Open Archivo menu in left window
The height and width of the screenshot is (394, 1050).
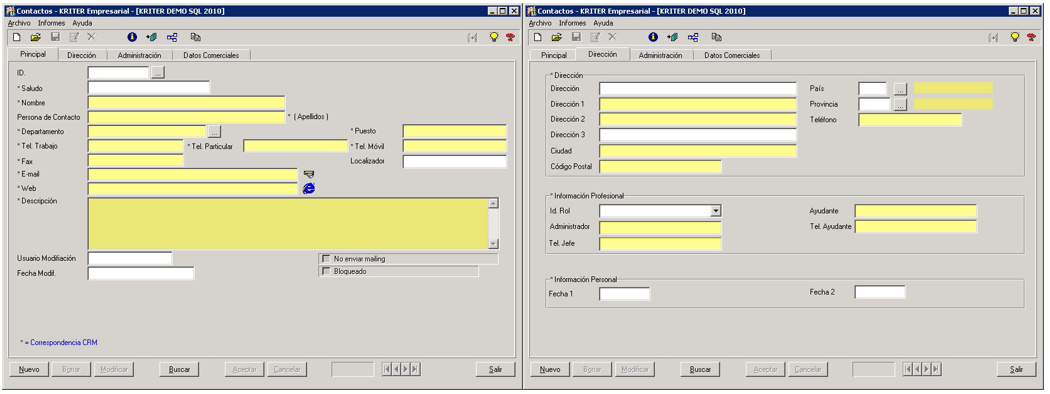coord(19,23)
